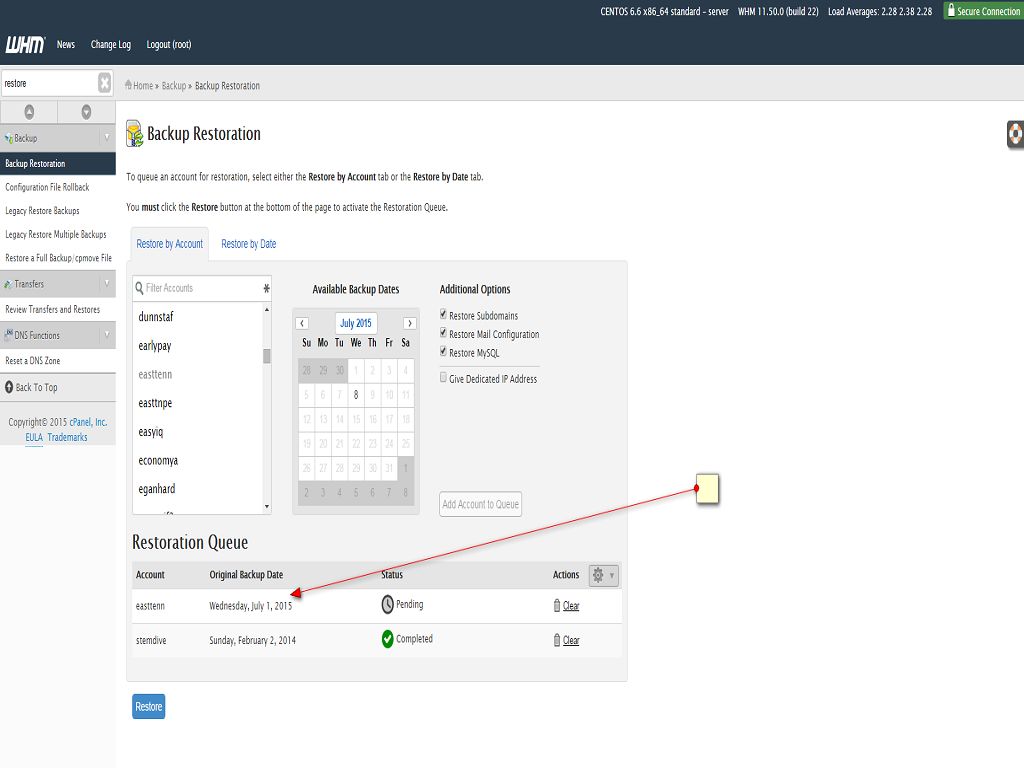Collapse the Backup sidebar section
1024x768 pixels.
coord(106,137)
